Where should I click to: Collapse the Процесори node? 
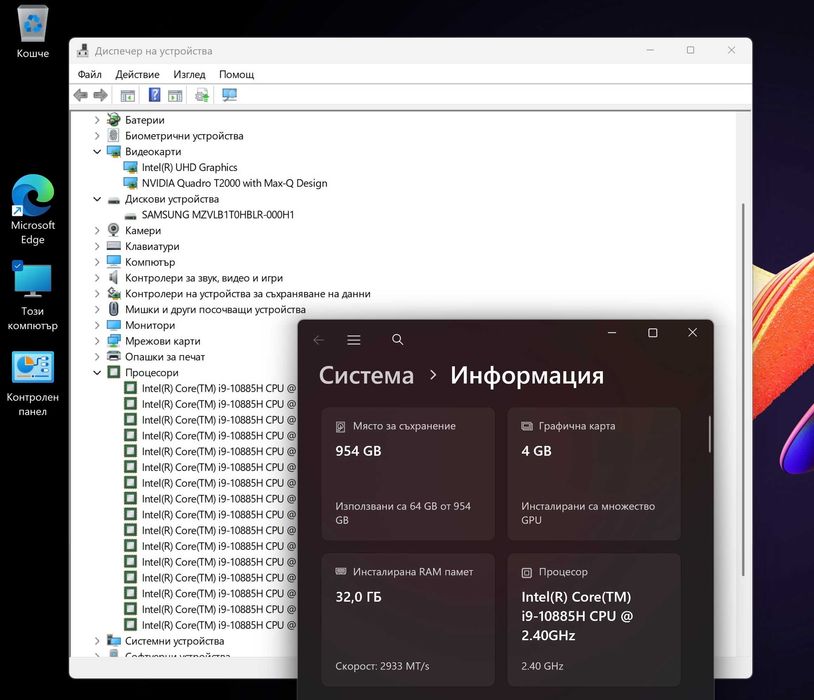(x=97, y=372)
